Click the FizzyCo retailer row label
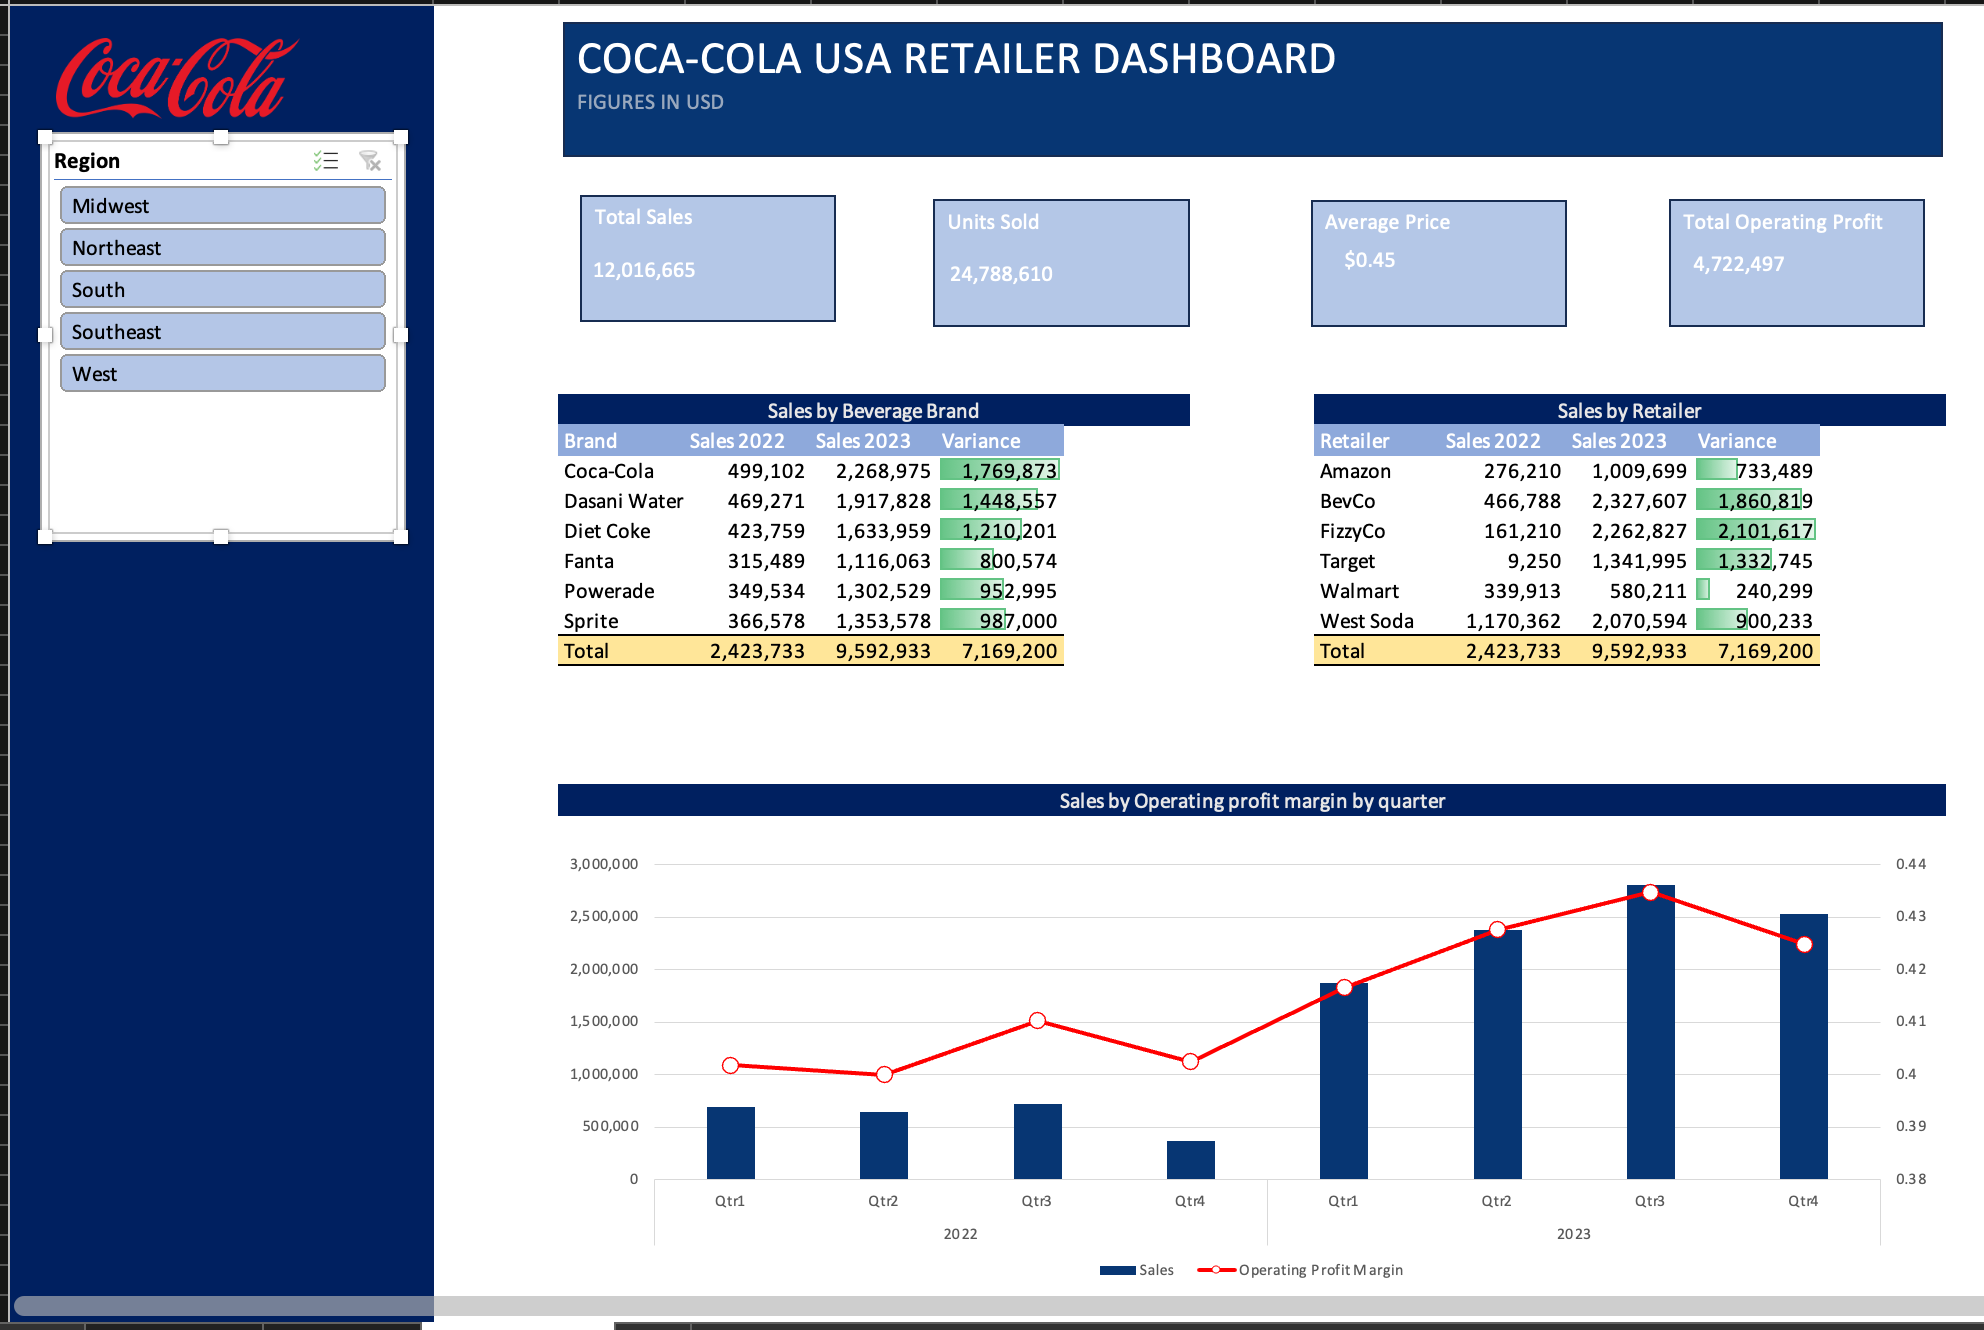This screenshot has height=1330, width=1984. [x=1352, y=531]
